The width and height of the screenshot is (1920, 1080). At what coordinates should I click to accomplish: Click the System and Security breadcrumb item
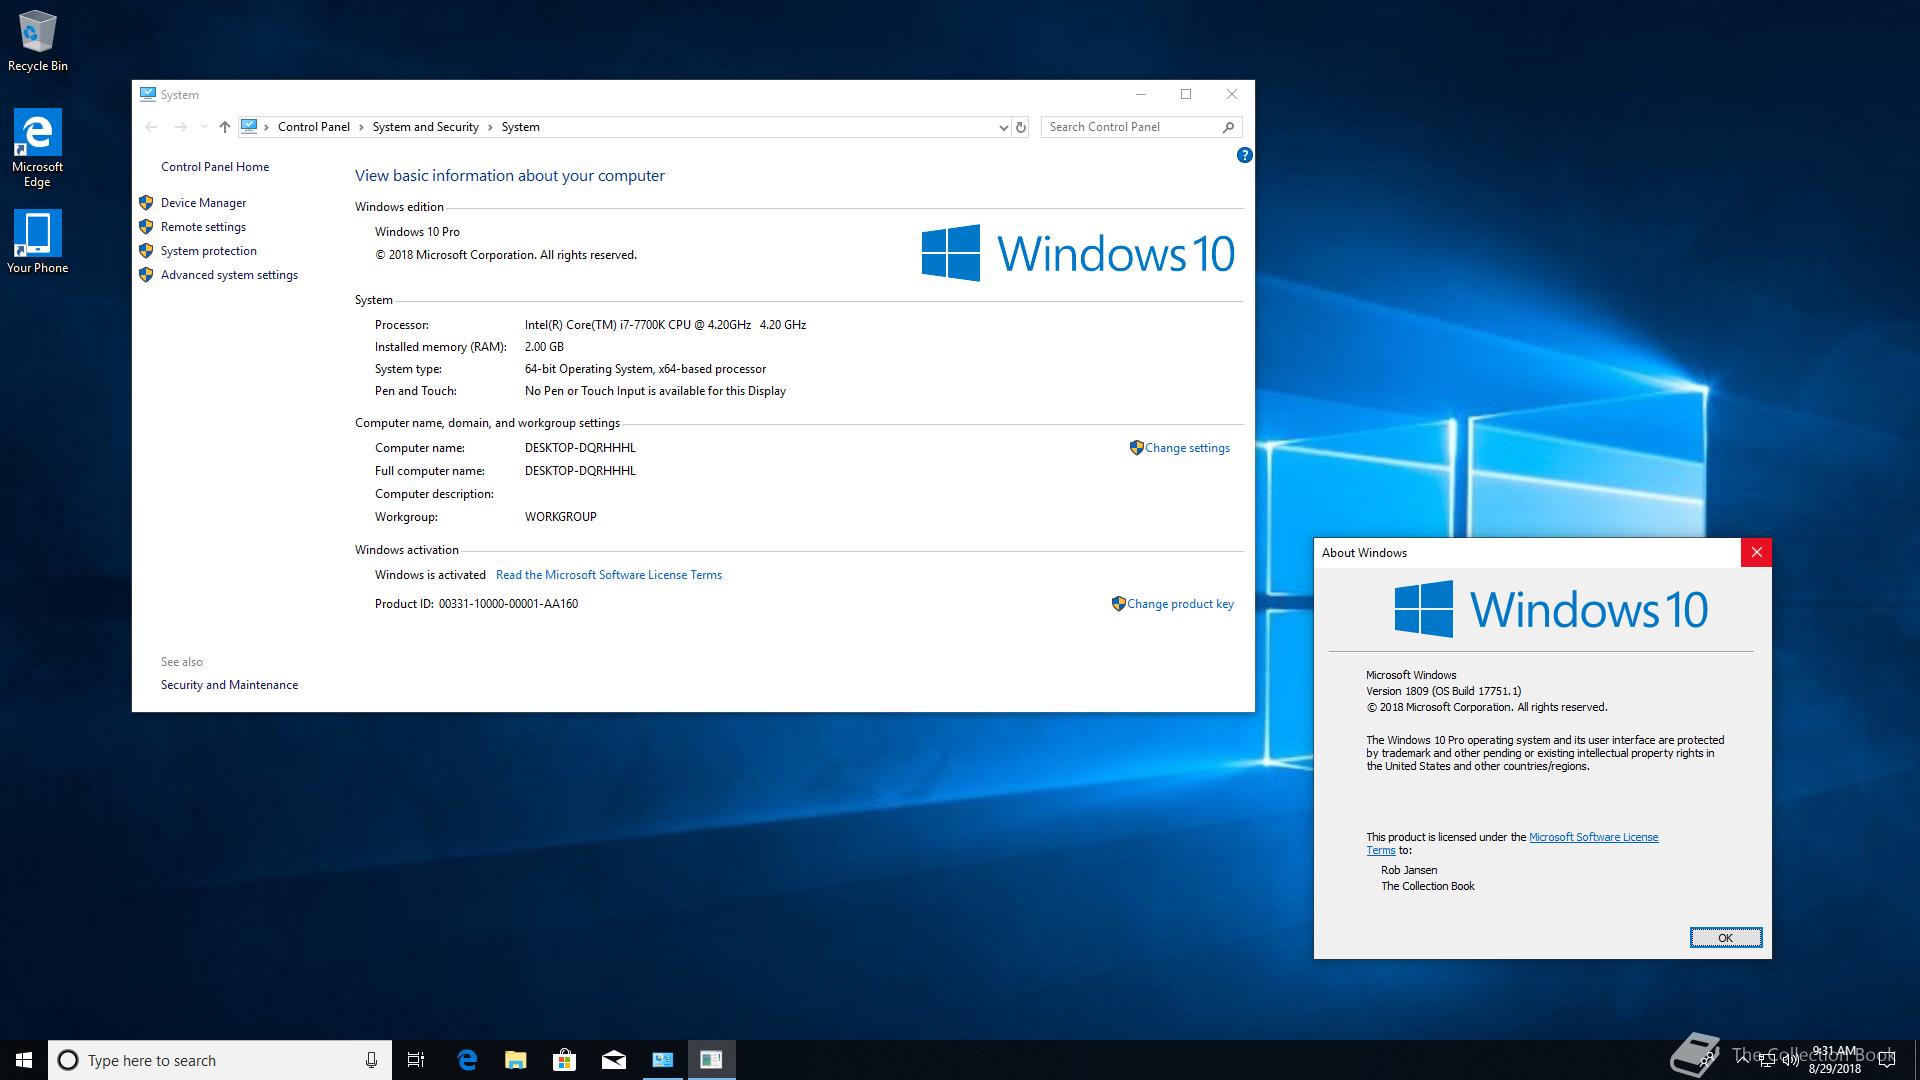point(425,127)
